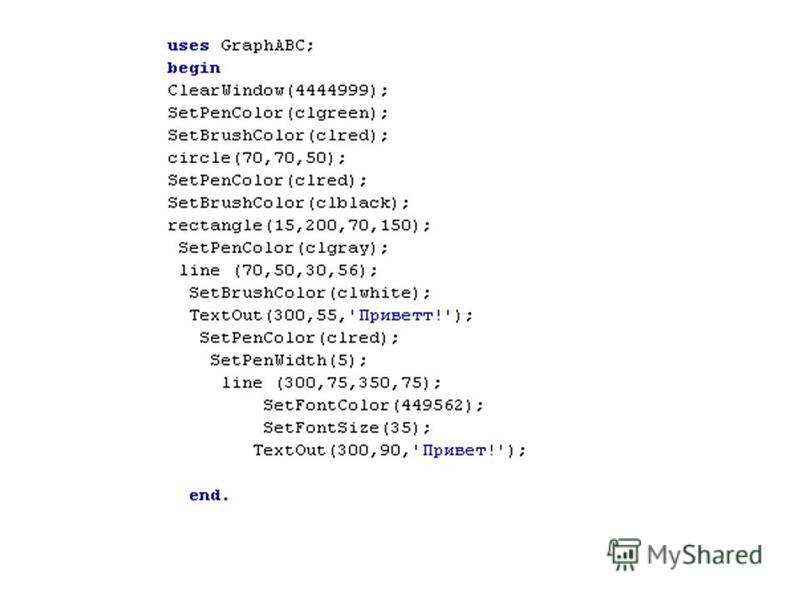Click the 'begin' keyword
800x600 pixels.
coord(193,68)
